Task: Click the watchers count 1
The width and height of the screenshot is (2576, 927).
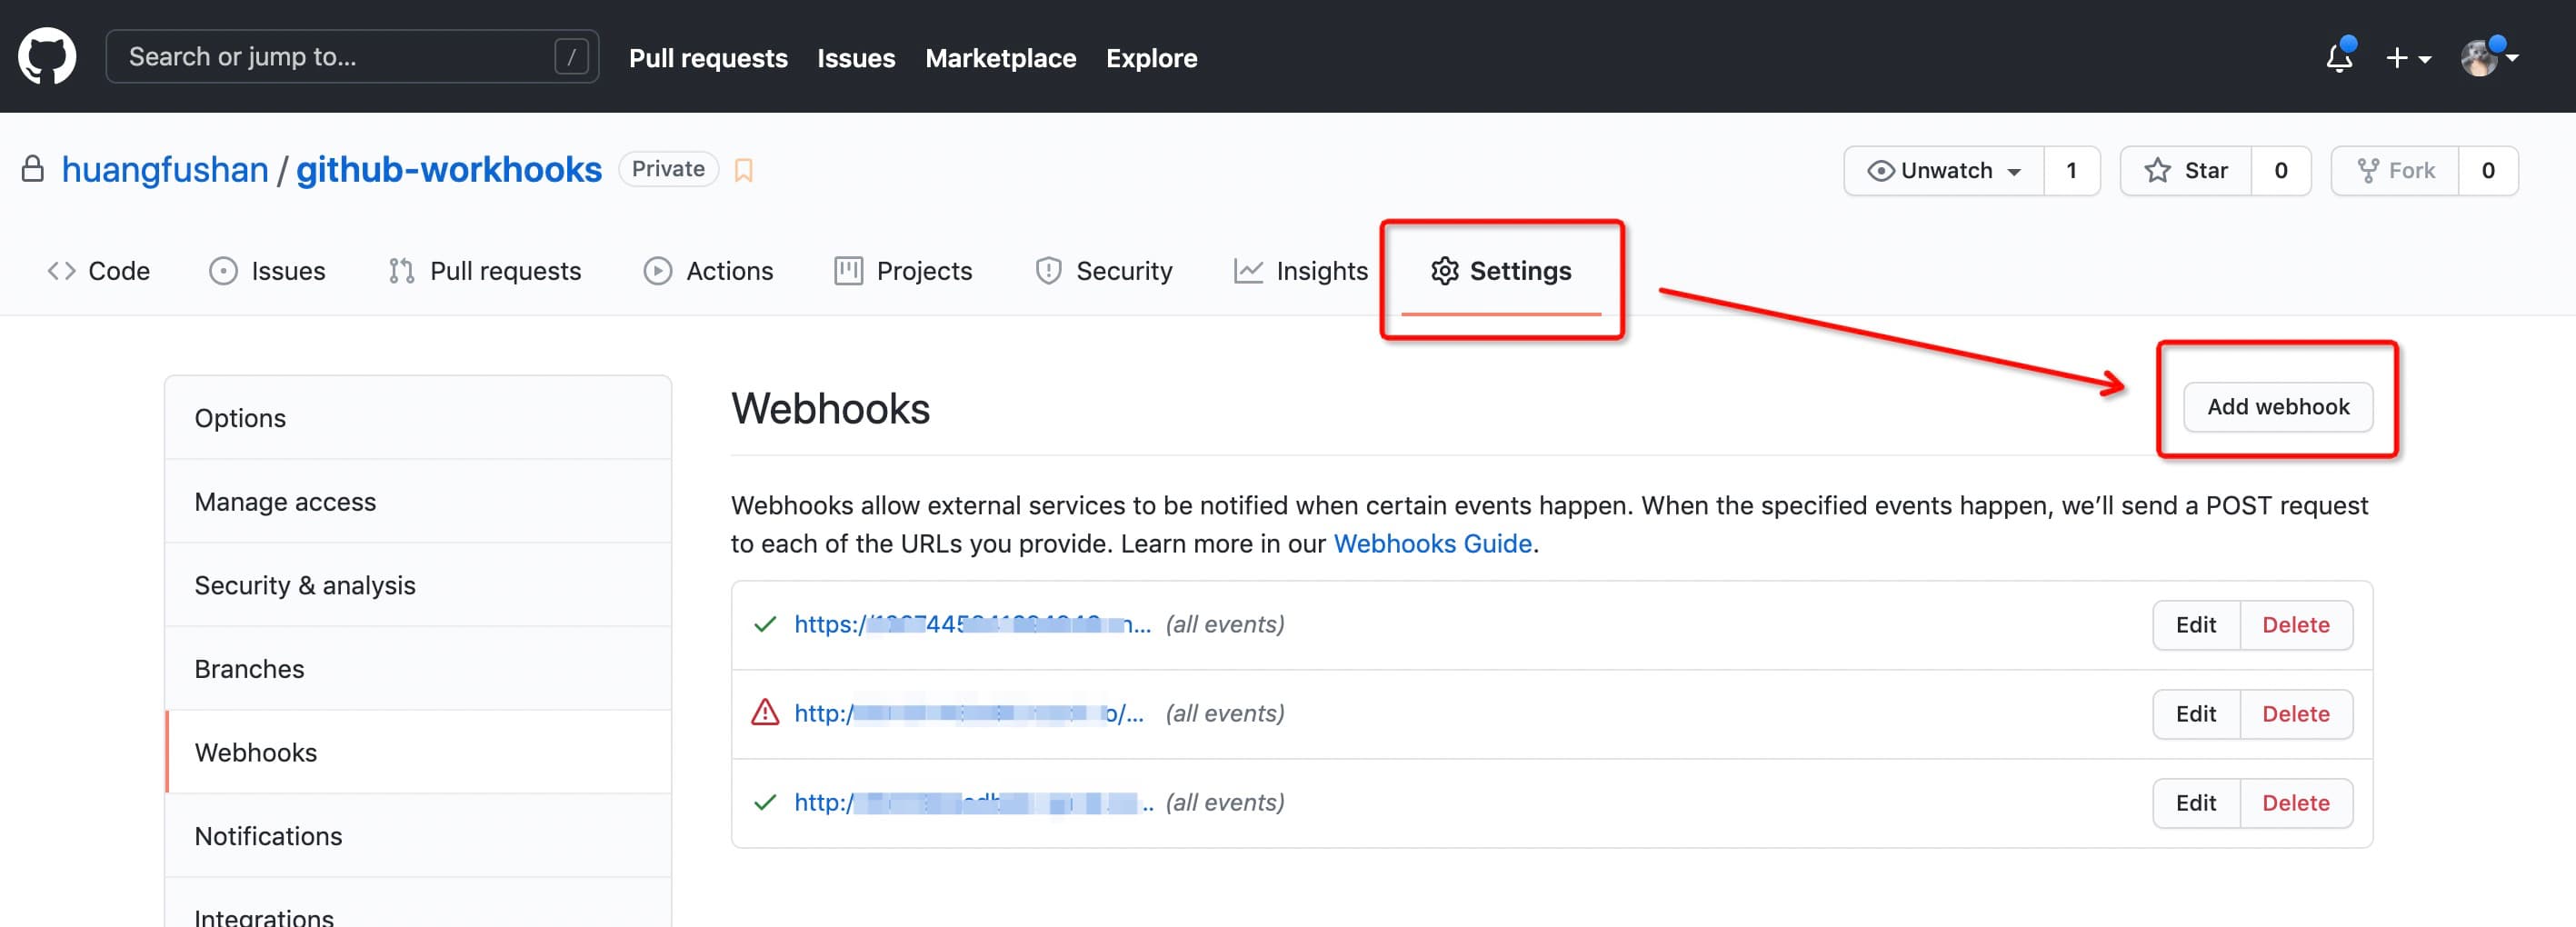Action: click(x=2072, y=171)
